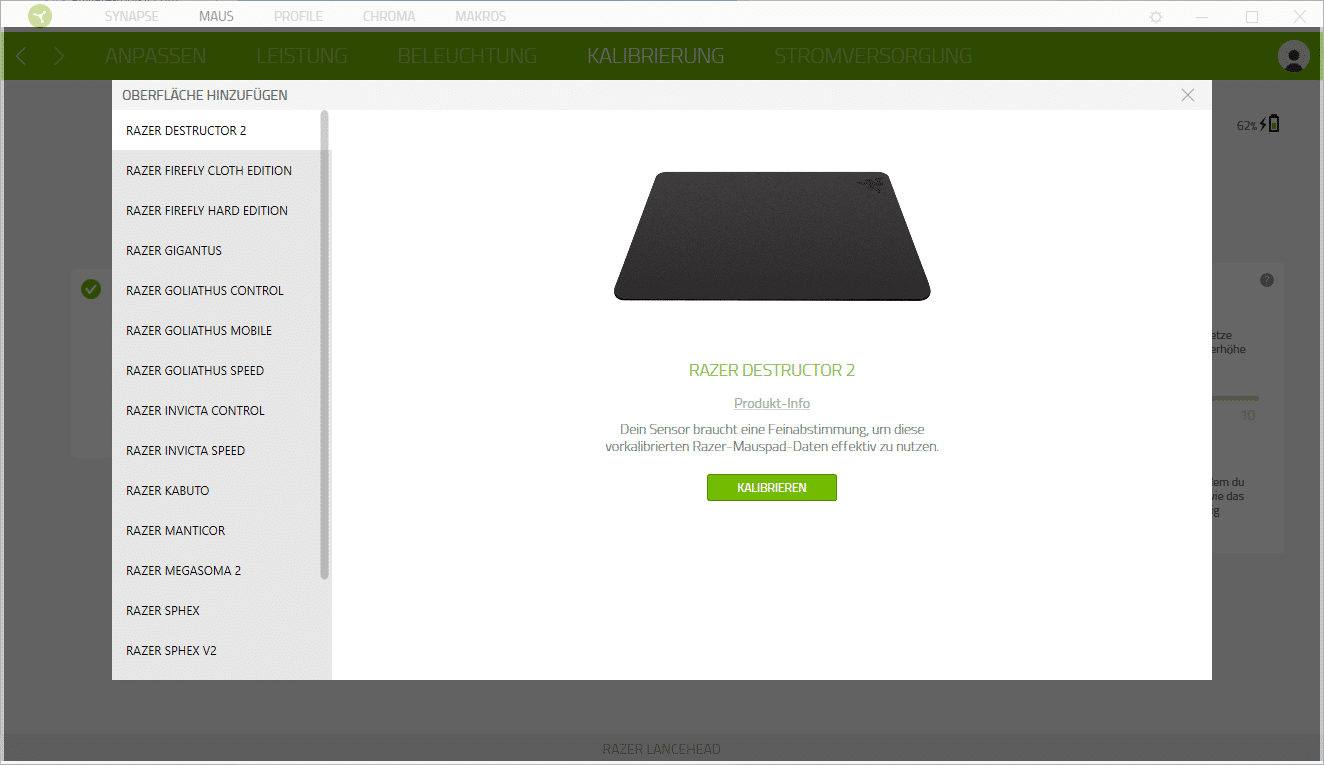Switch to the Leistung tab
The image size is (1324, 765).
[x=301, y=56]
